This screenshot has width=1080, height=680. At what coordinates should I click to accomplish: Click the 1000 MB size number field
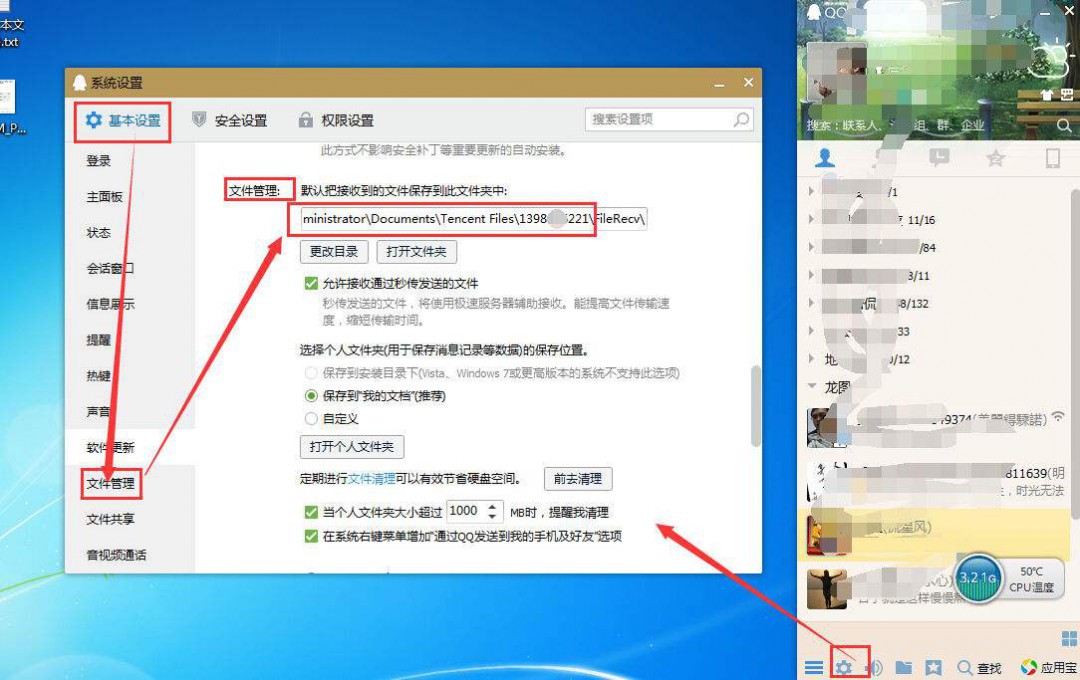(466, 511)
